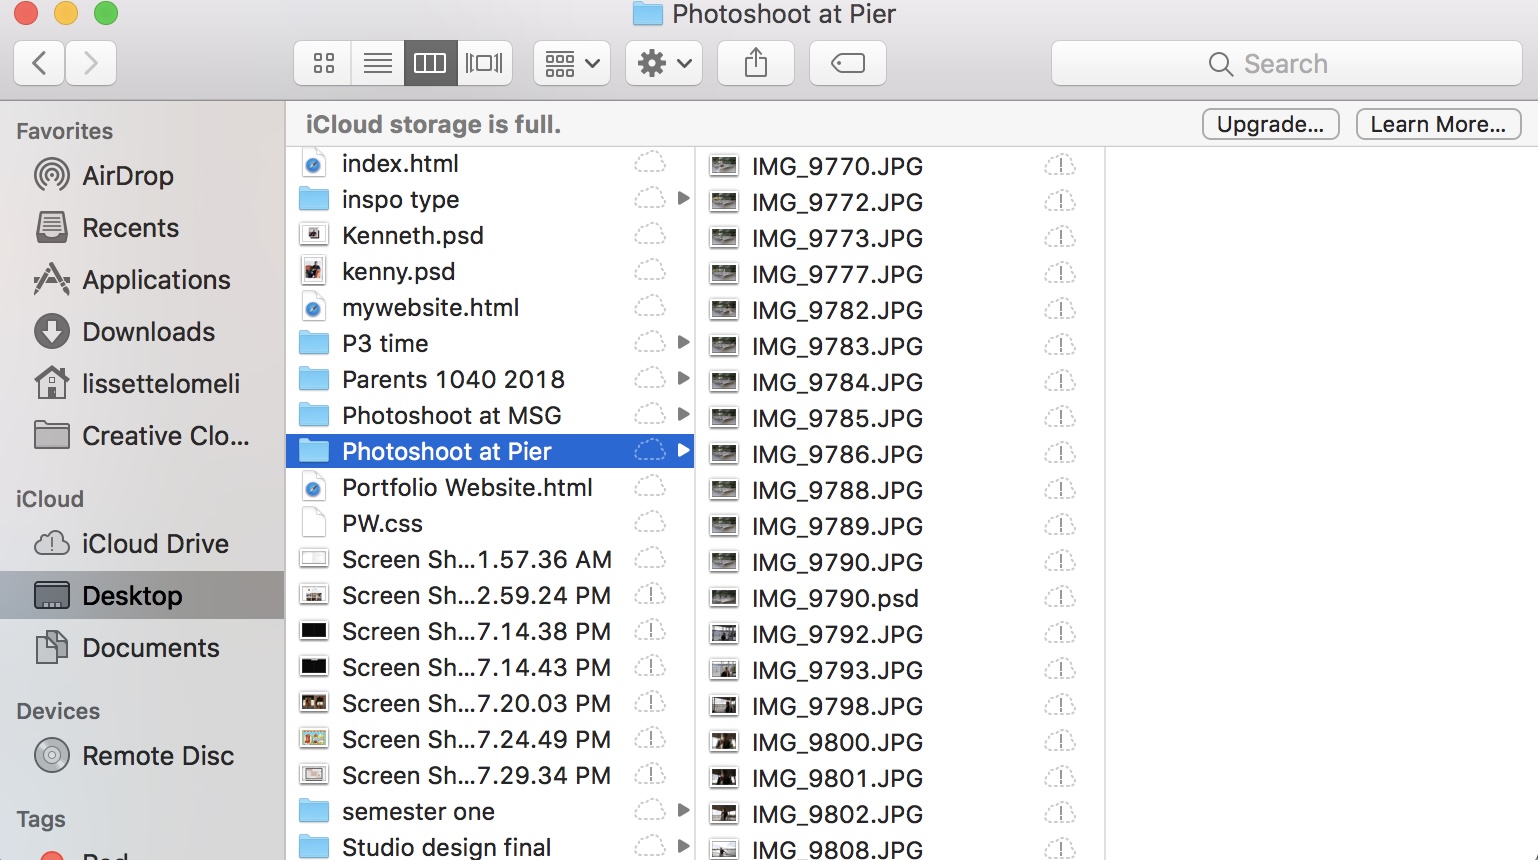Select column view button
1538x860 pixels.
tap(430, 64)
